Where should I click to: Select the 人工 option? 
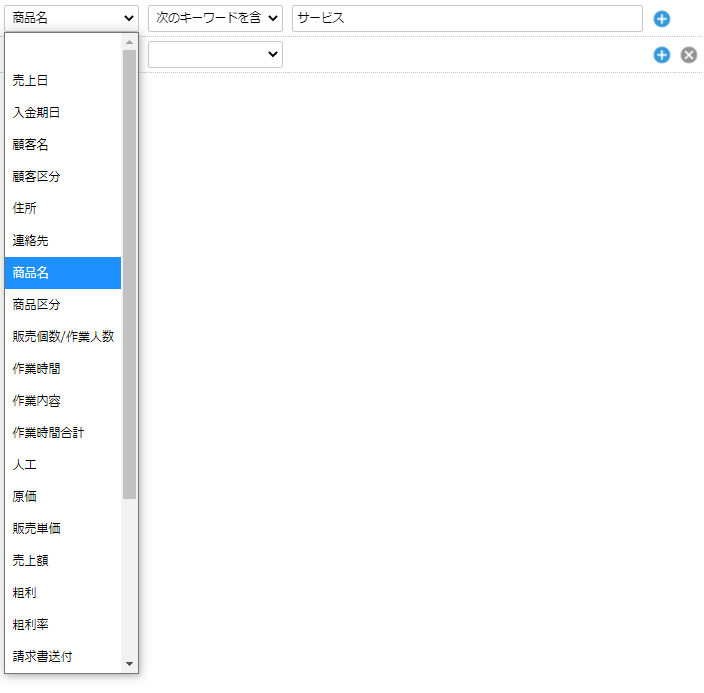(63, 465)
